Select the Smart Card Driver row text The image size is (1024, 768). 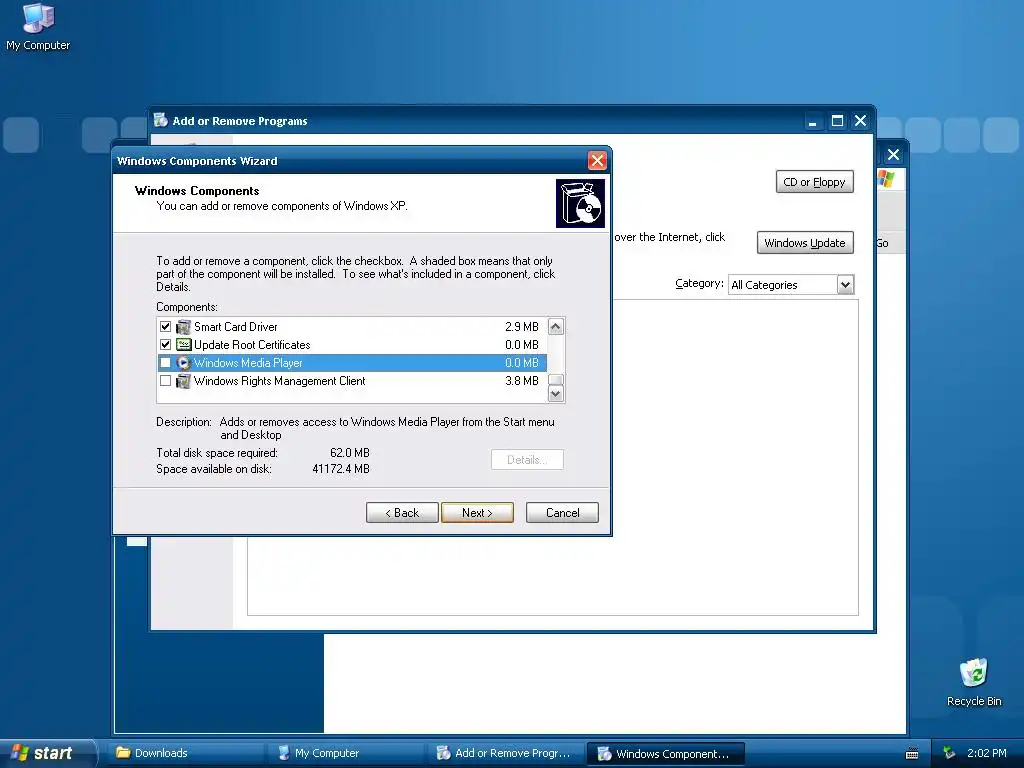236,327
